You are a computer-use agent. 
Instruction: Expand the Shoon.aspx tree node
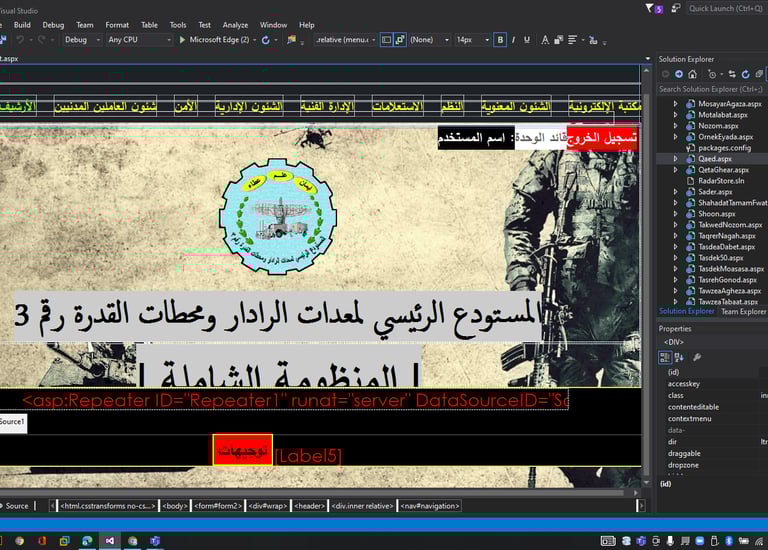click(675, 214)
